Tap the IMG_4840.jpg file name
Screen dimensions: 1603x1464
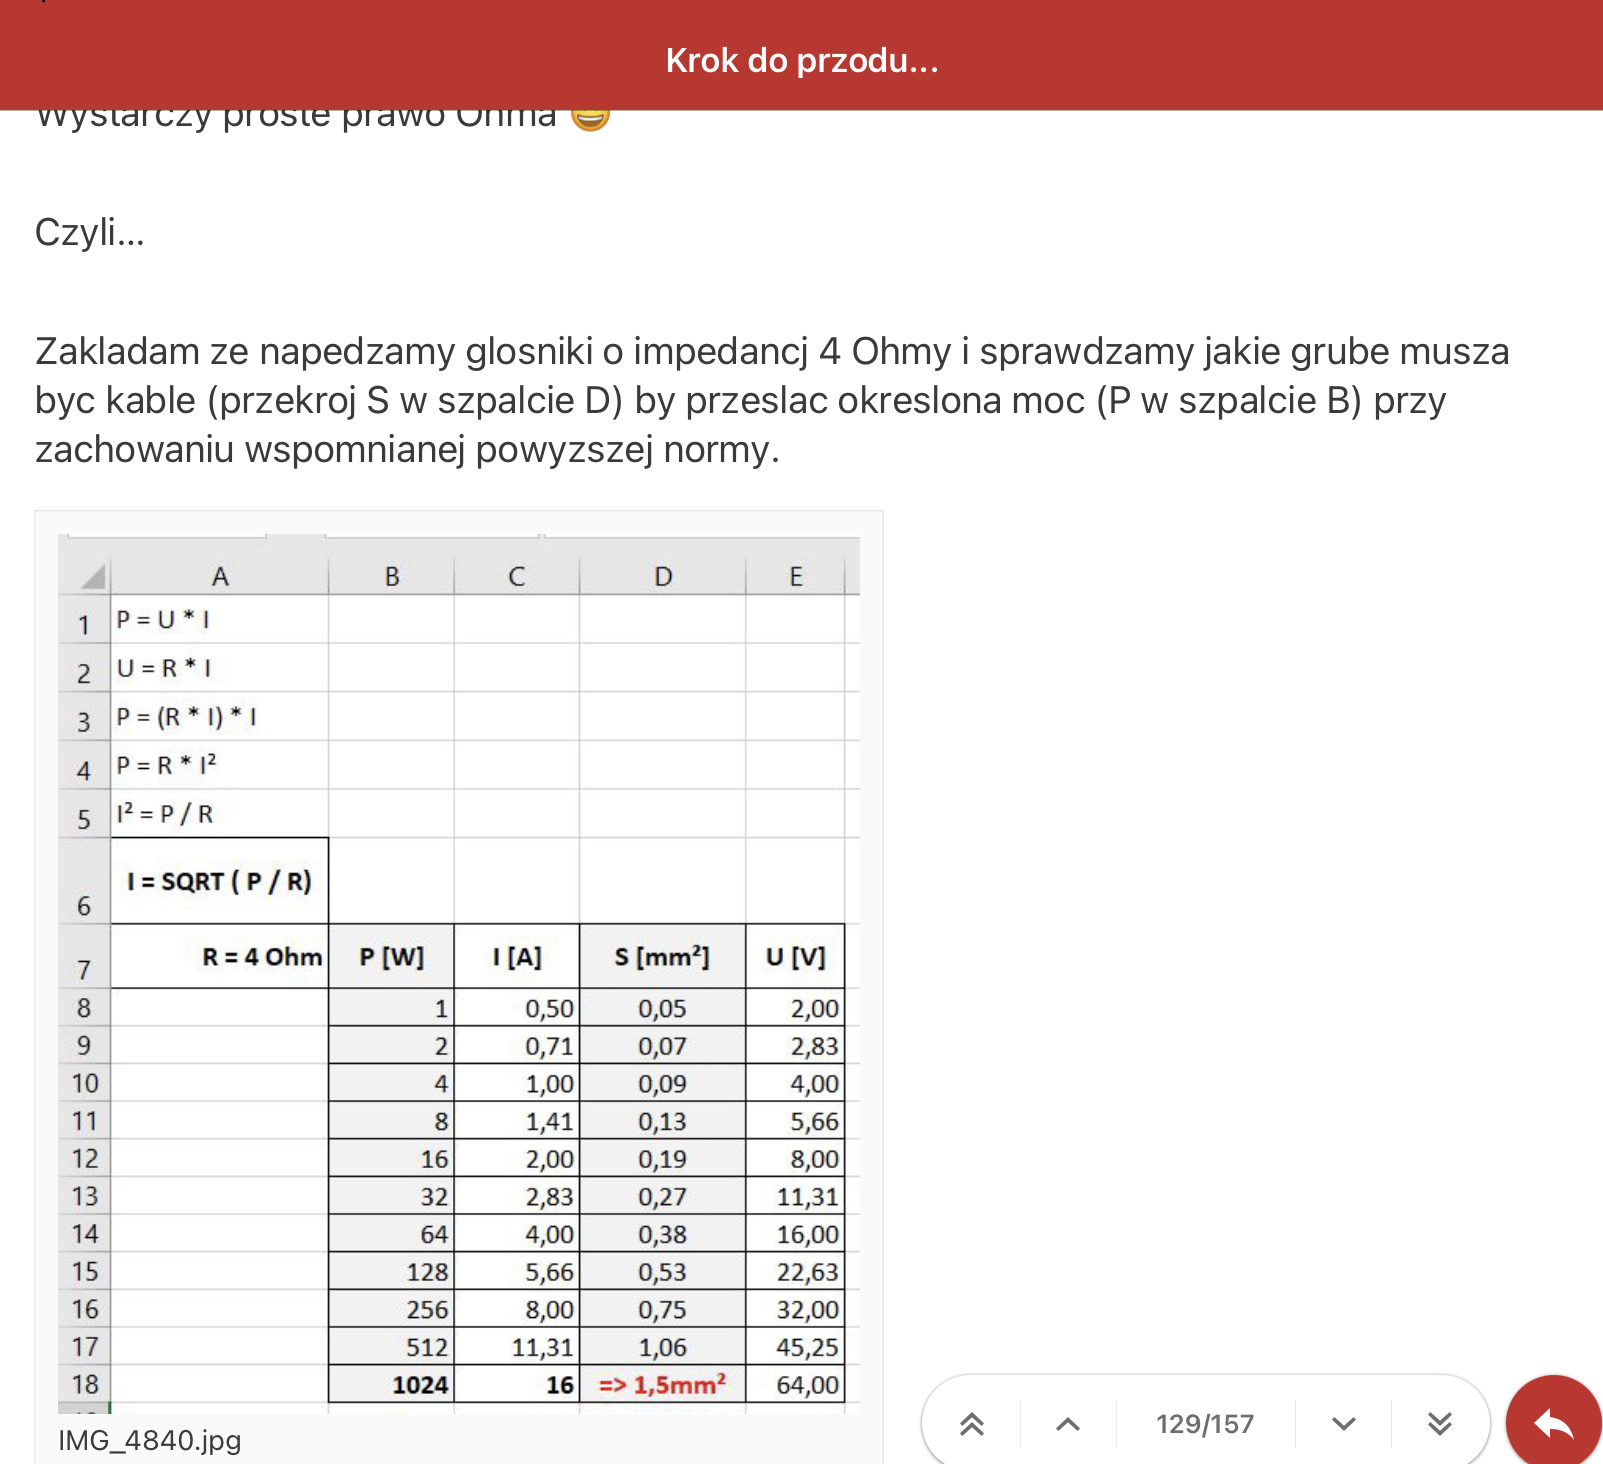(x=150, y=1440)
